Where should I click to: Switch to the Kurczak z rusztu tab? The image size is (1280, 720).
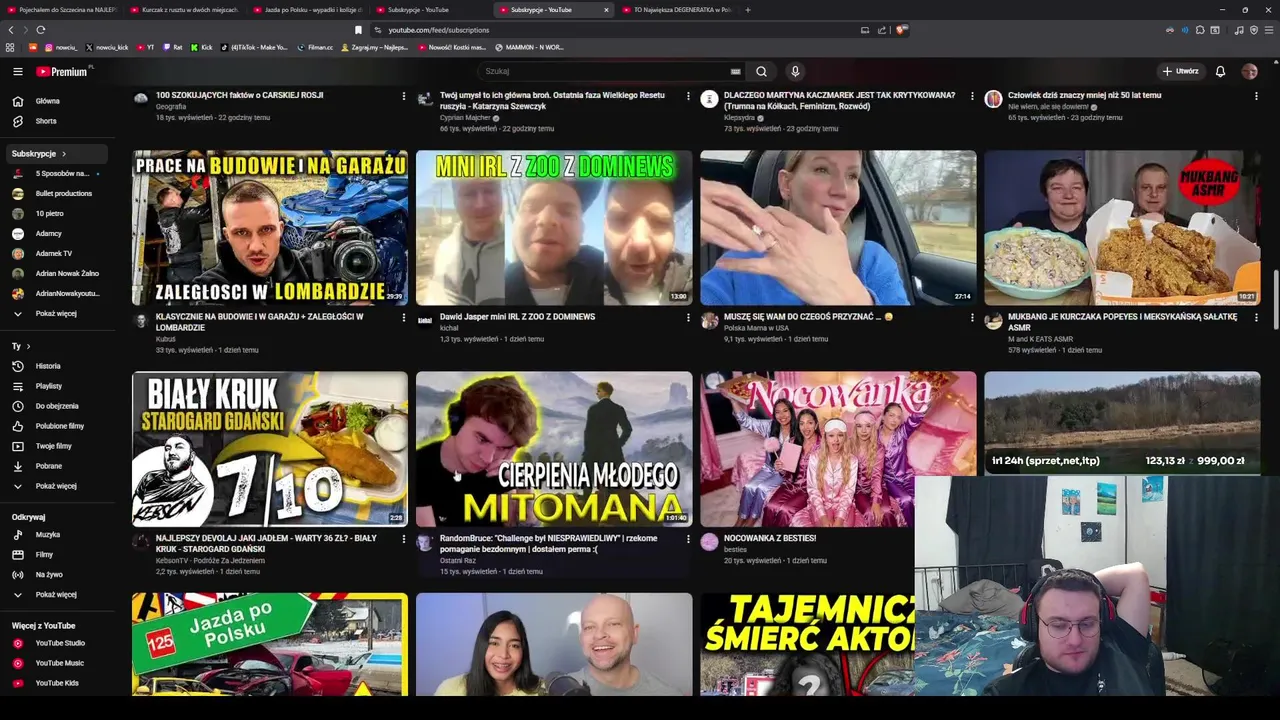[x=184, y=9]
